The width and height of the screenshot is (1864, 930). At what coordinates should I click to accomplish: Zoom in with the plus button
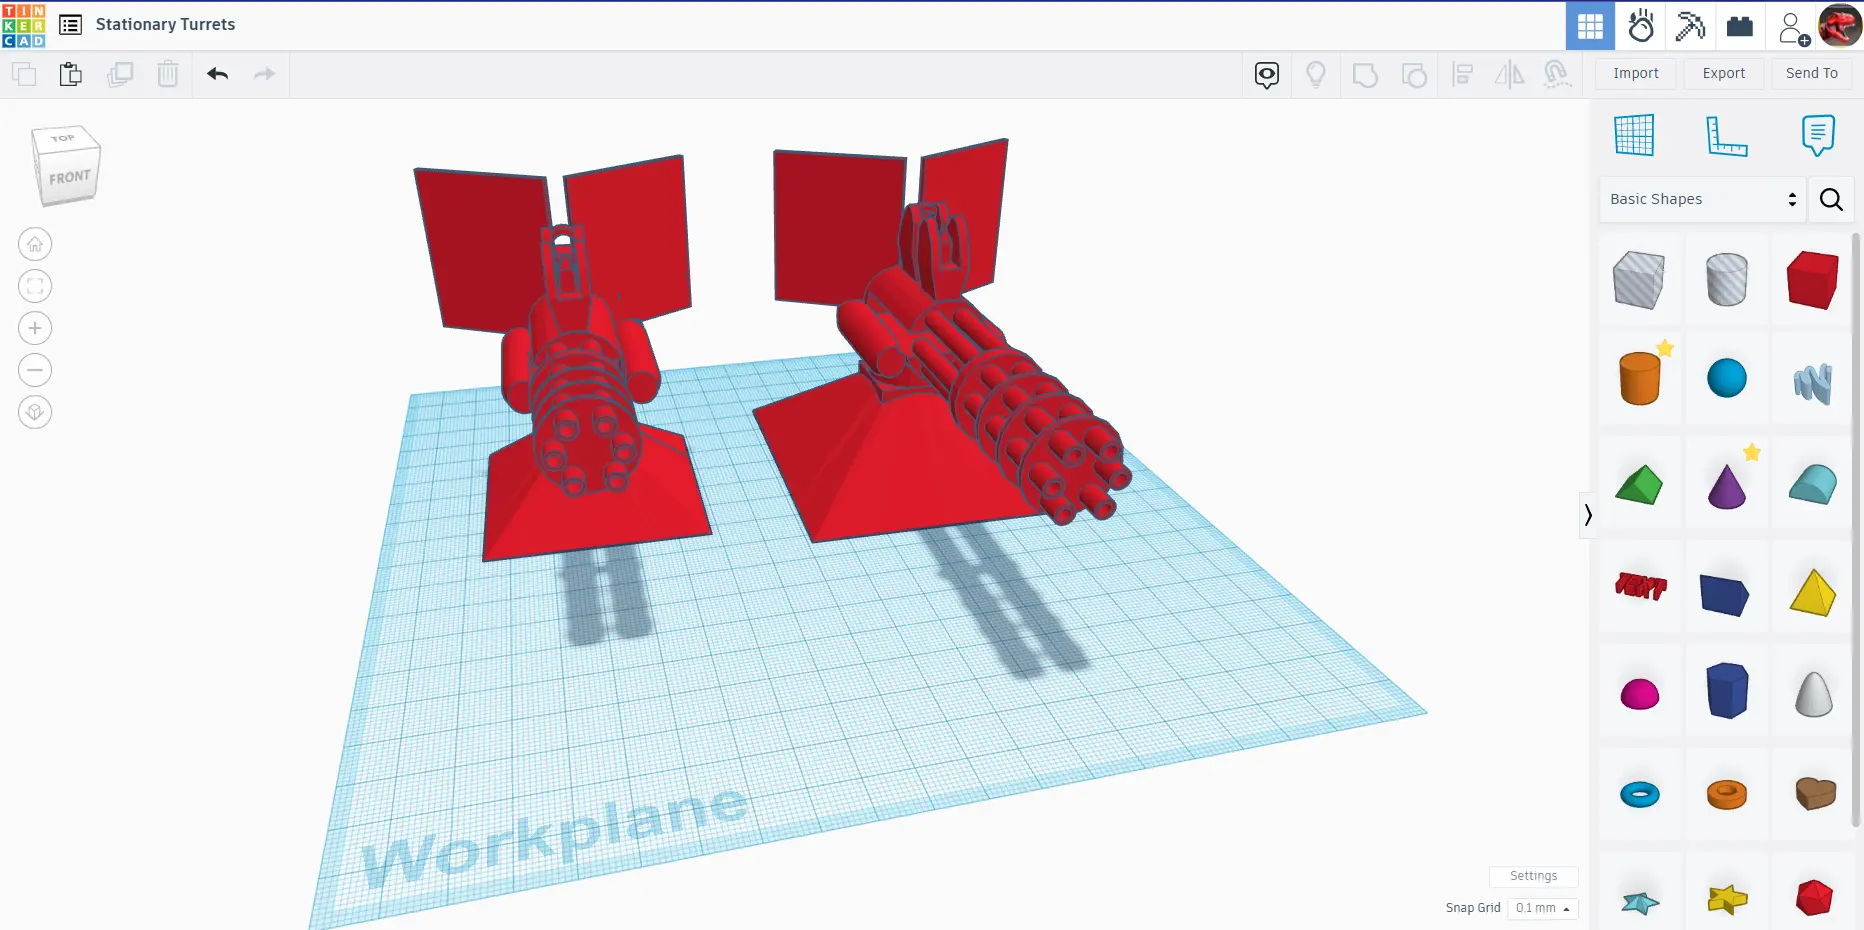point(35,328)
